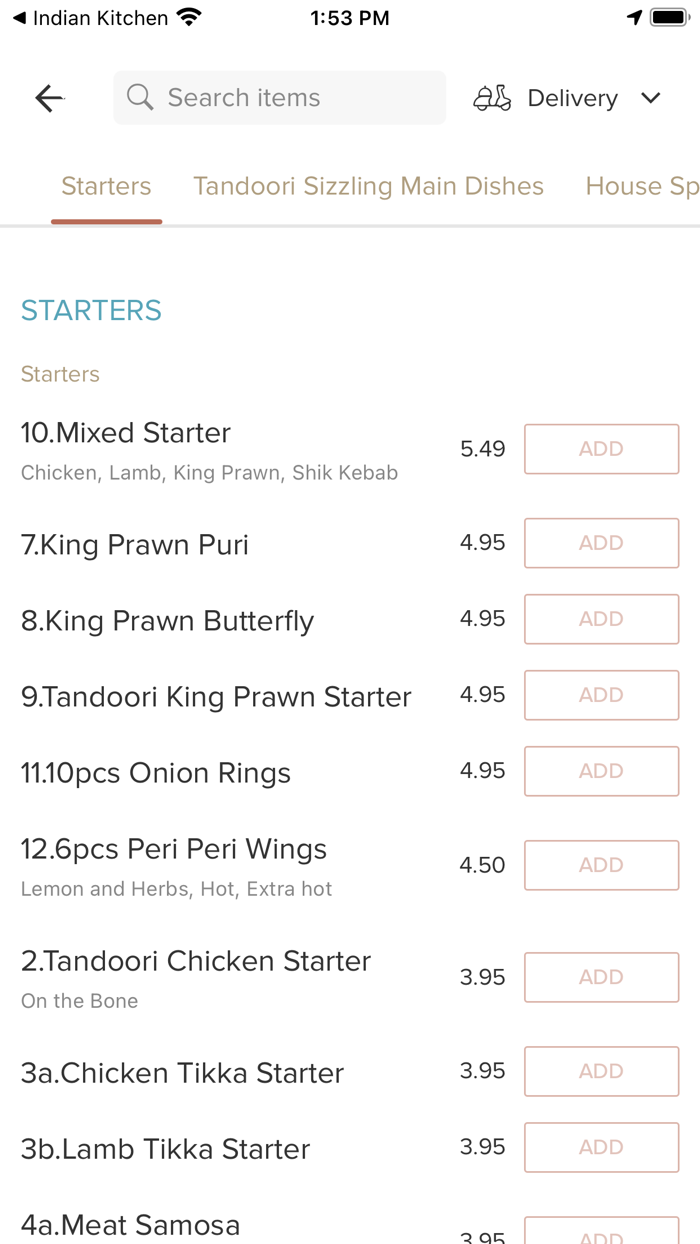Add 10.Mixed Starter to order
Screen dimensions: 700x1244
[601, 449]
